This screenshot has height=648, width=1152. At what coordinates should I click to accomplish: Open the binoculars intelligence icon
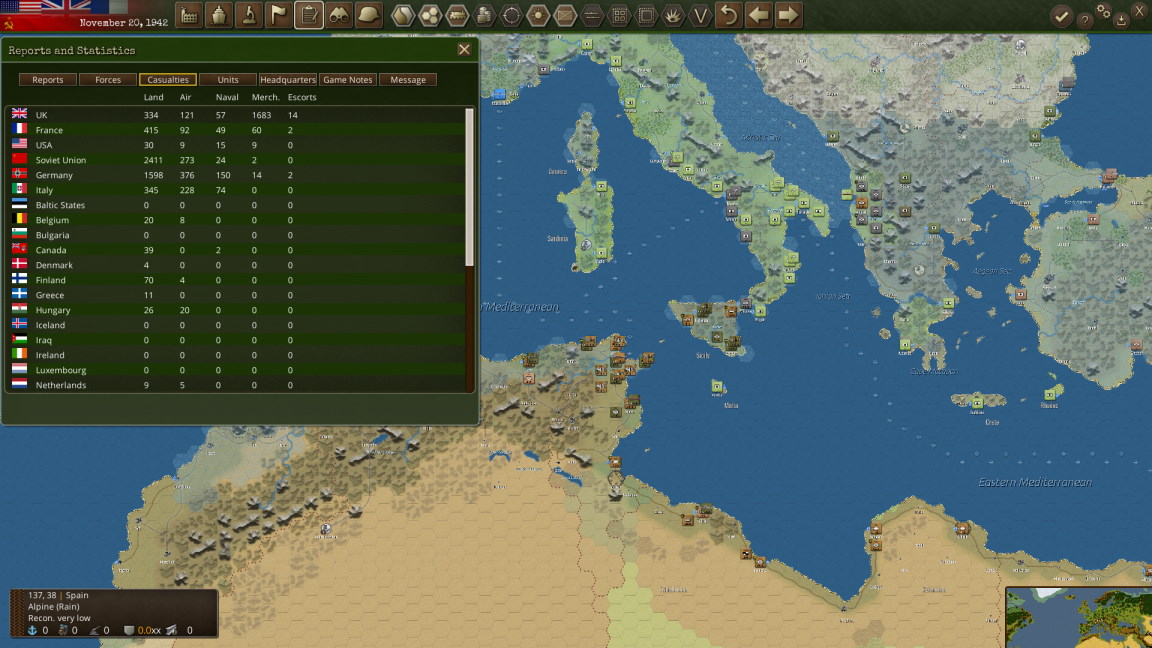(x=339, y=15)
